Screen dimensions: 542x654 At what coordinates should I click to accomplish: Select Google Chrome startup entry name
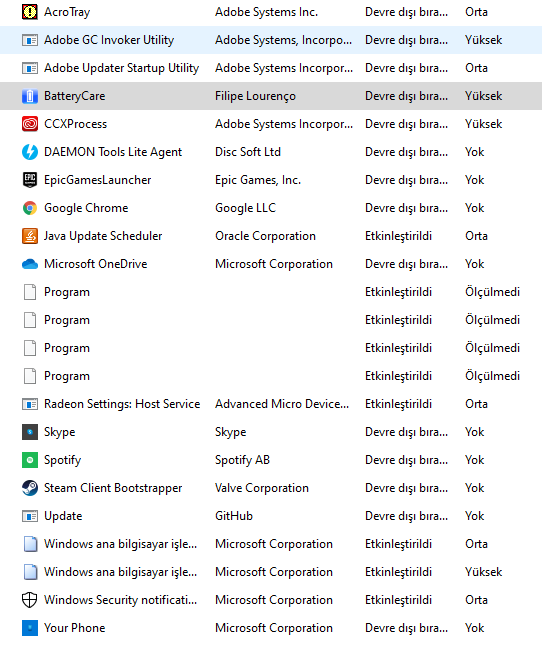[86, 208]
